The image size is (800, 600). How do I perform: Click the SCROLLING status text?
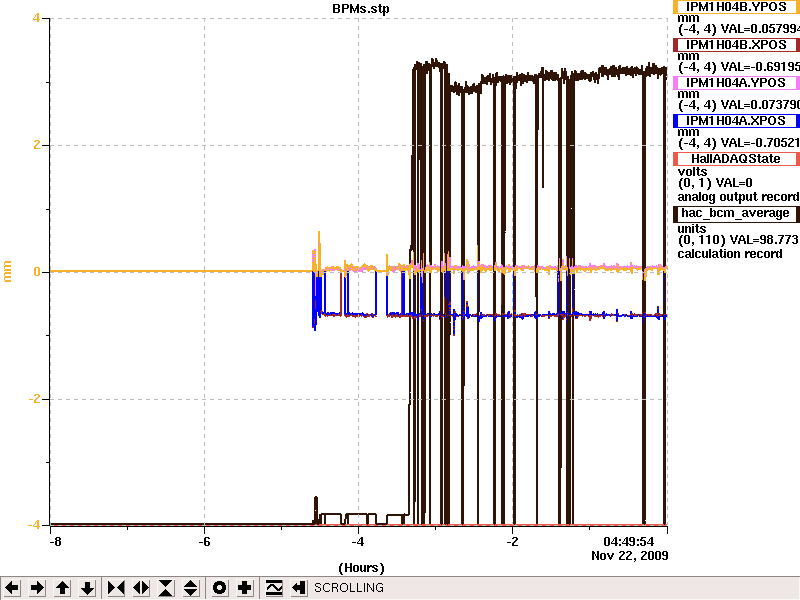(348, 588)
